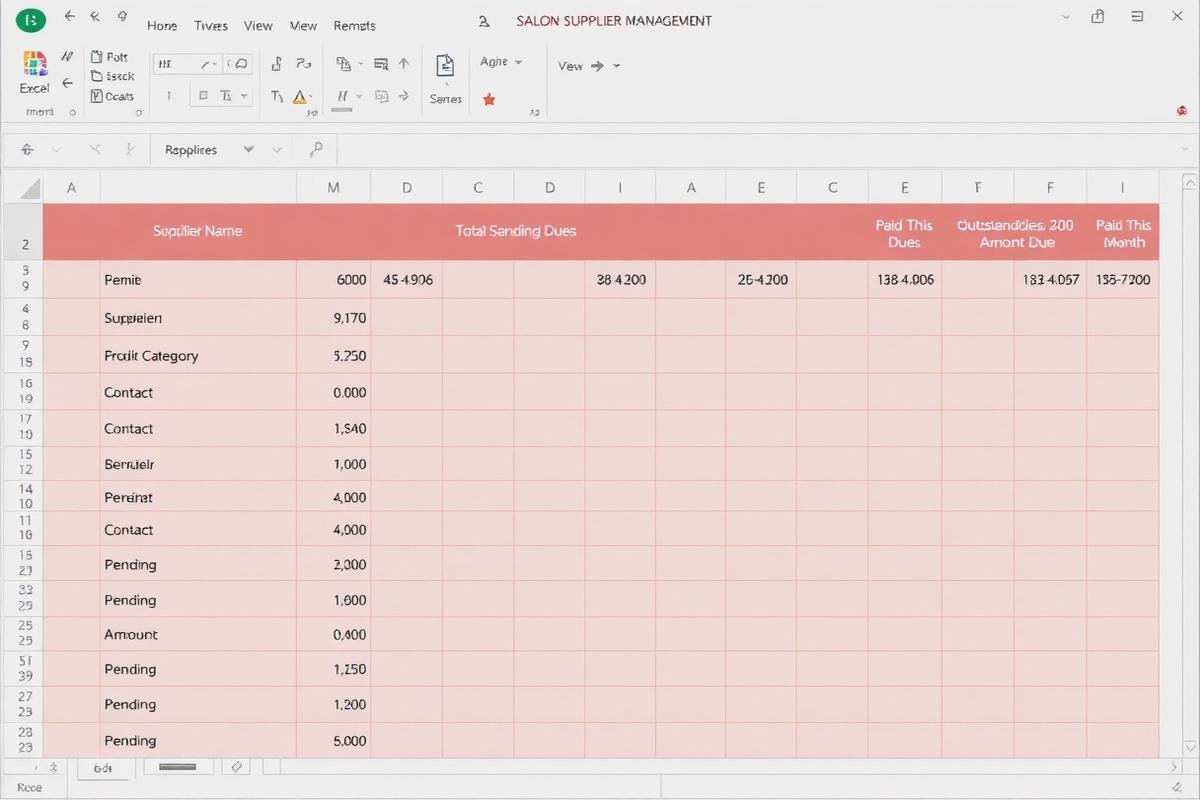Click the share icon in title bar

1099,17
